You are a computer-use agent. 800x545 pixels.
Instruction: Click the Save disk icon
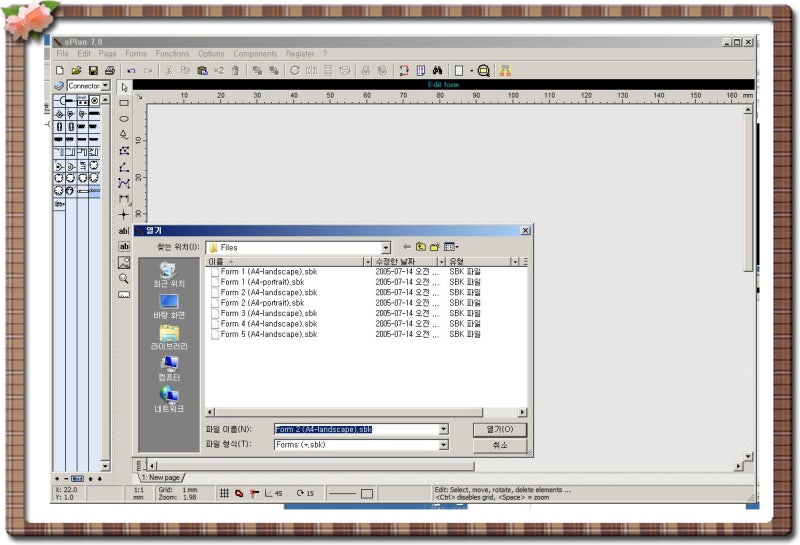[93, 70]
